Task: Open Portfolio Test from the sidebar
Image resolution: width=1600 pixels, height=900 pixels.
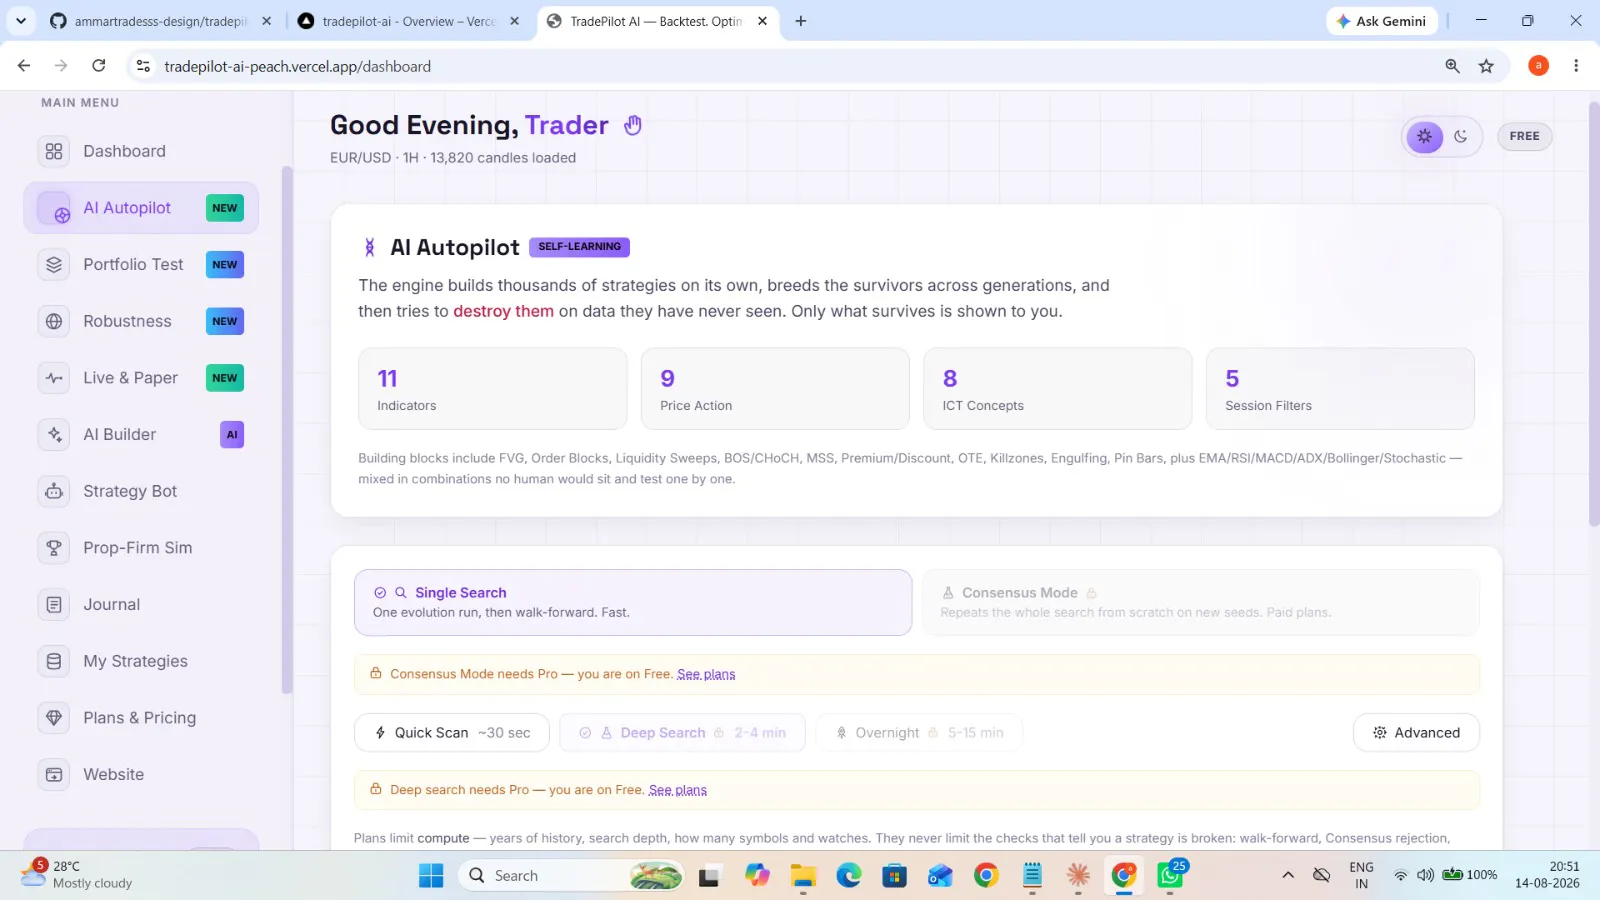Action: pos(141,265)
